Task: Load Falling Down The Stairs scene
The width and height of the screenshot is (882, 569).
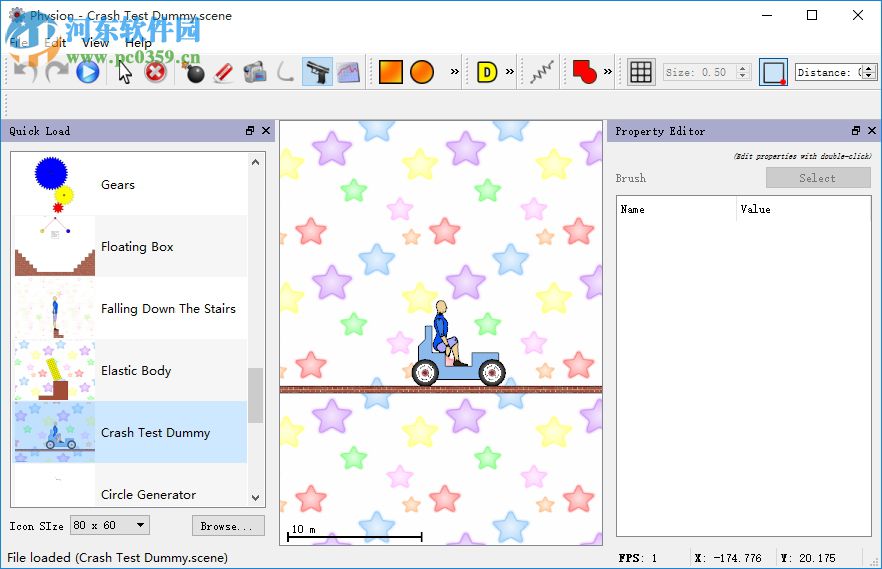Action: tap(130, 308)
